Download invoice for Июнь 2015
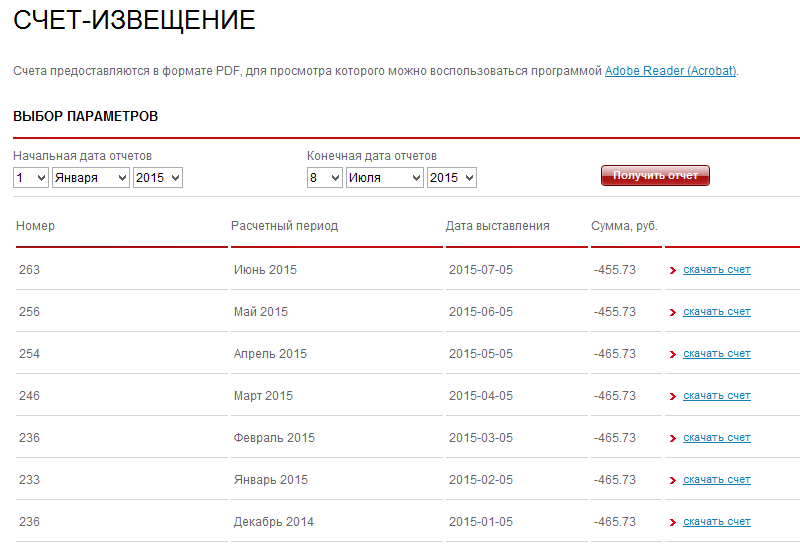Image resolution: width=800 pixels, height=552 pixels. pos(716,270)
